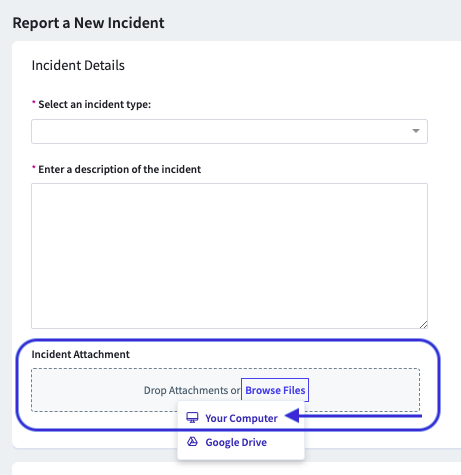The height and width of the screenshot is (475, 461).
Task: Click the Browse Files link
Action: click(x=275, y=390)
